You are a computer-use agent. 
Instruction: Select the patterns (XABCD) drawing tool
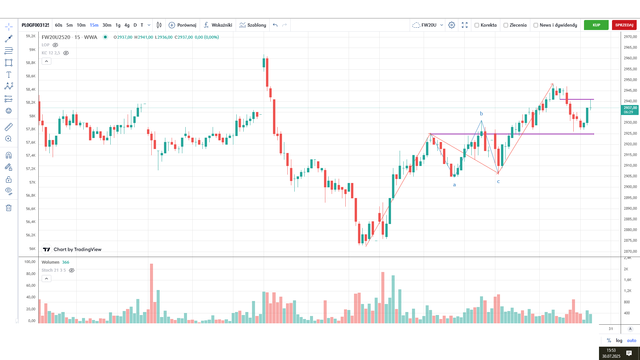[x=9, y=87]
